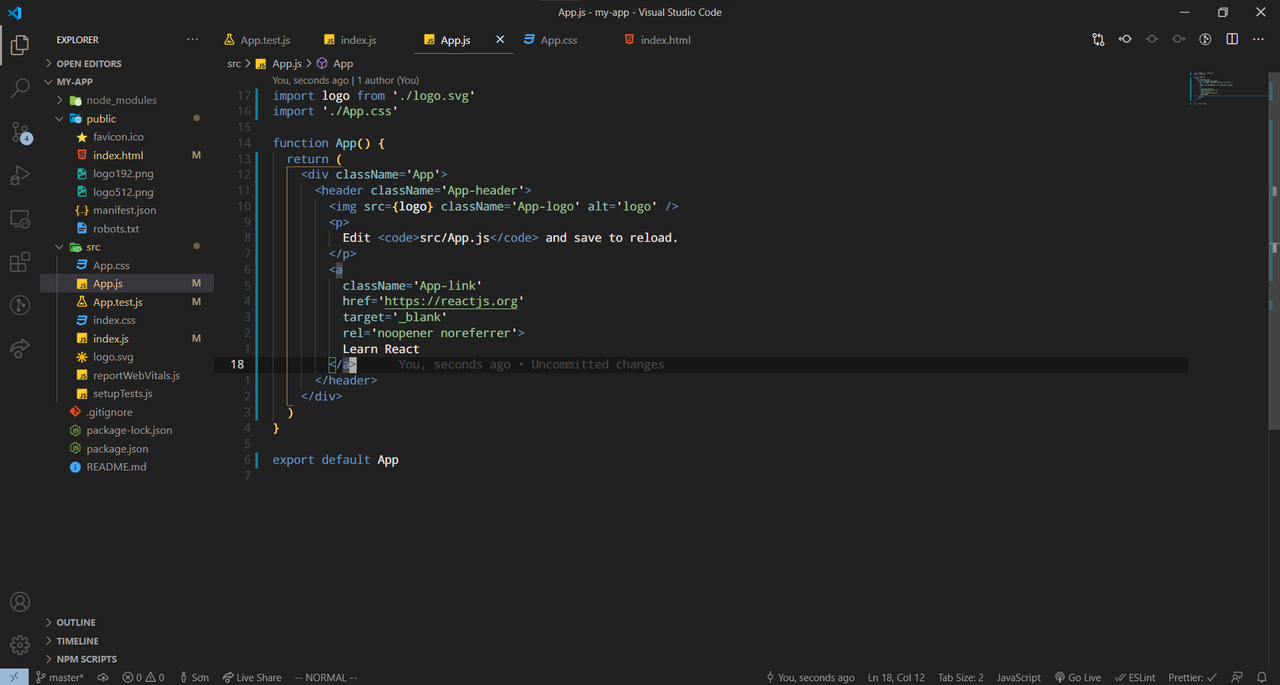Open Explorer views and more actions ellipsis
This screenshot has height=685, width=1280.
[193, 40]
